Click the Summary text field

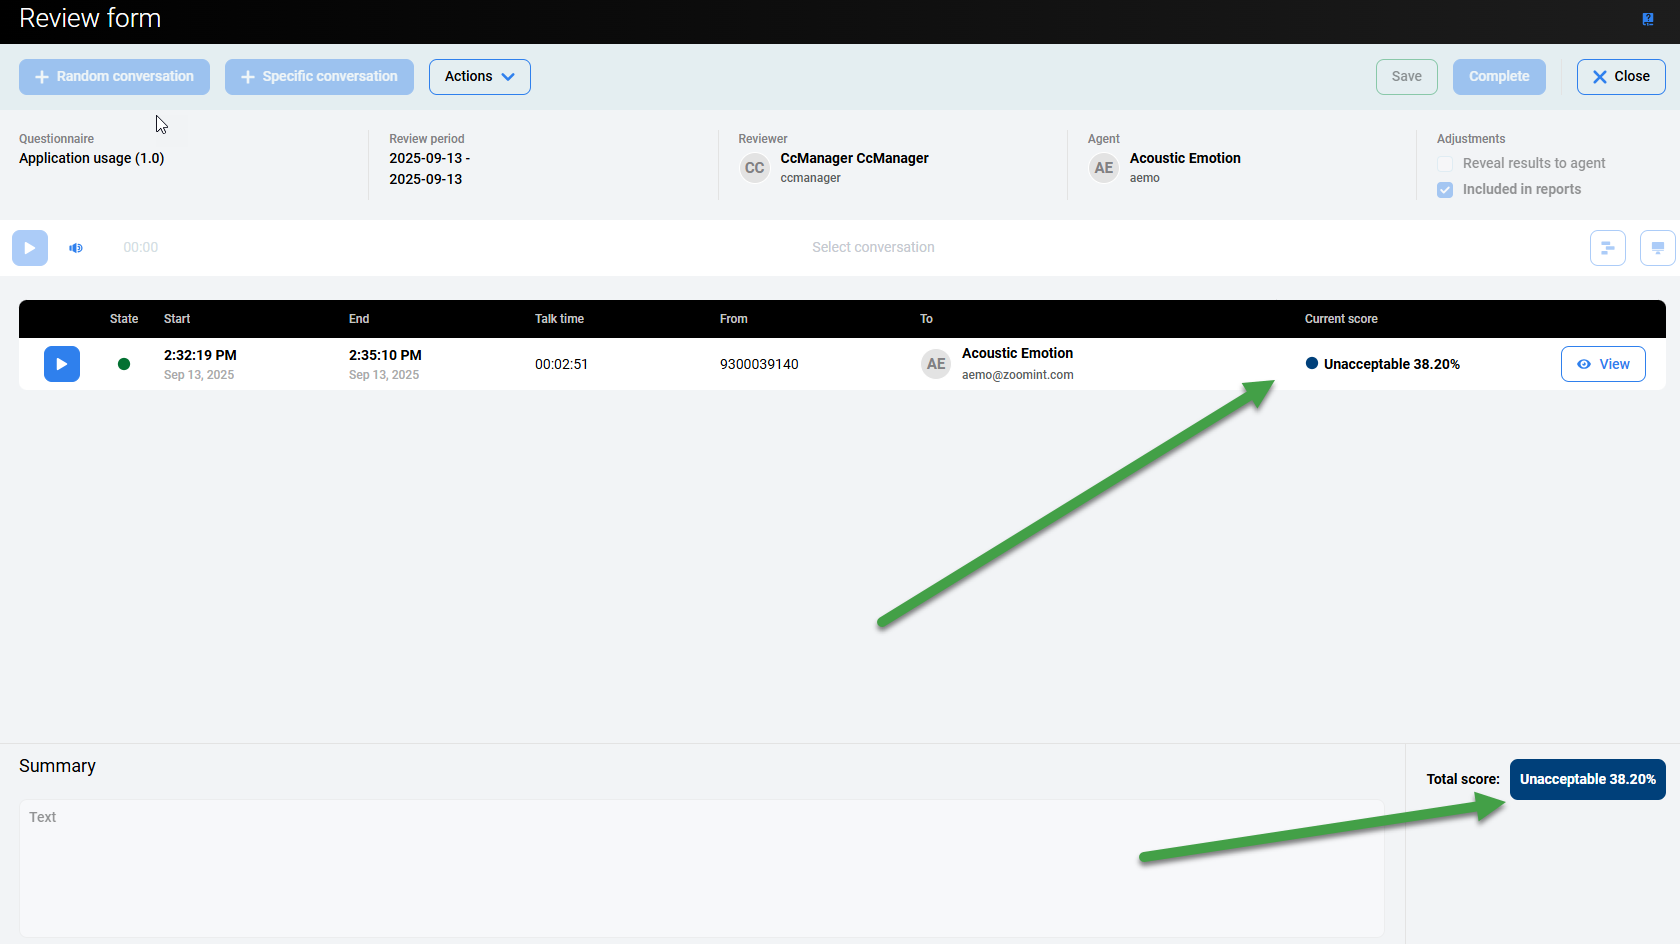(x=701, y=867)
